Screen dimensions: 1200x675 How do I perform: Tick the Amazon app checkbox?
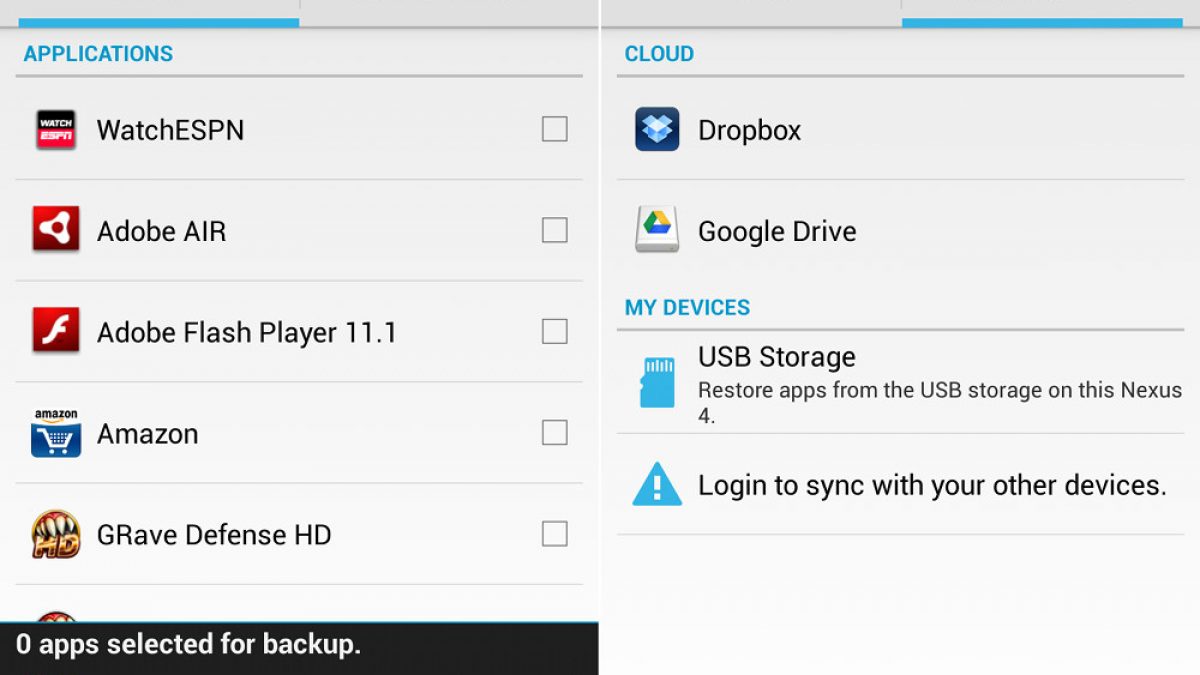point(554,432)
